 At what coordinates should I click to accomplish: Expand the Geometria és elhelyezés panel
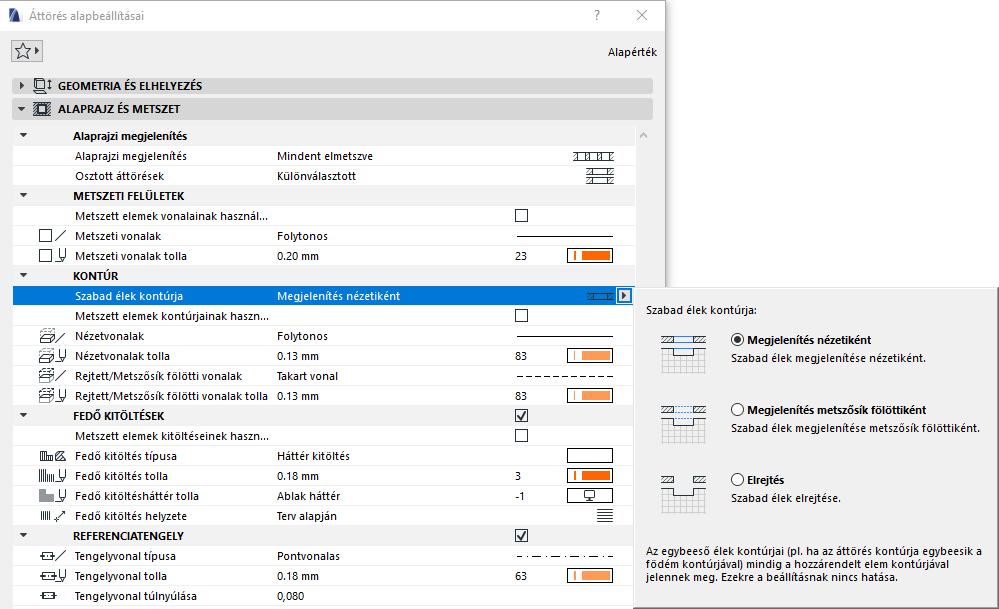tap(22, 85)
